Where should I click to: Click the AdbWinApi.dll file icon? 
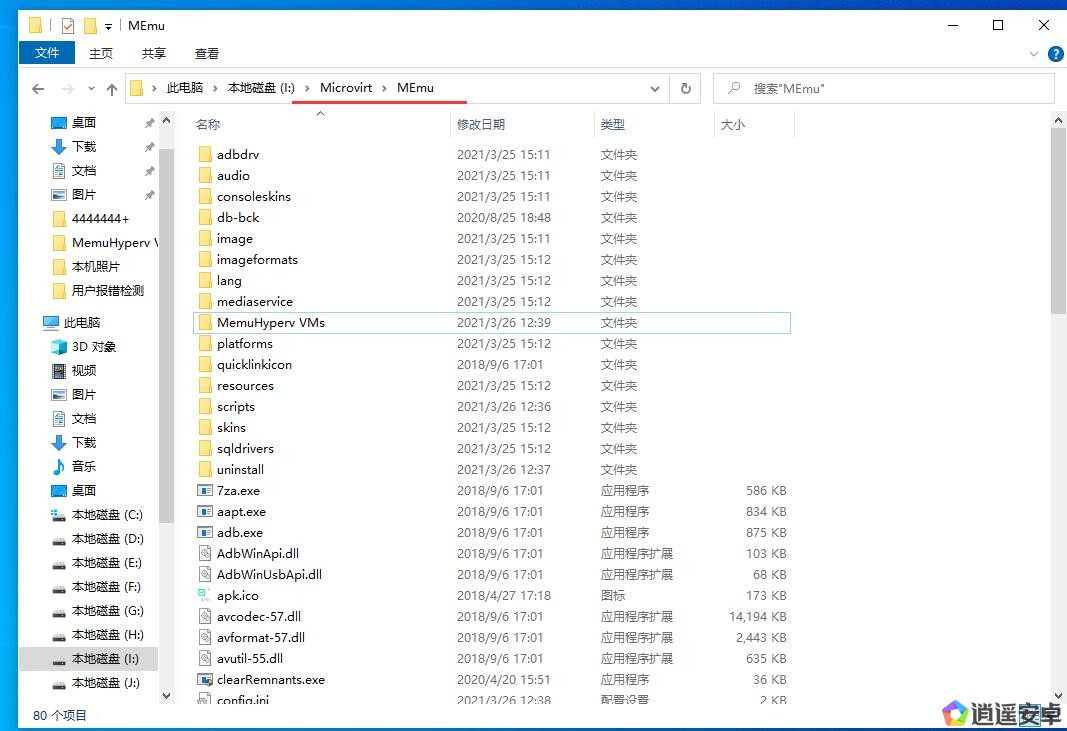[205, 553]
